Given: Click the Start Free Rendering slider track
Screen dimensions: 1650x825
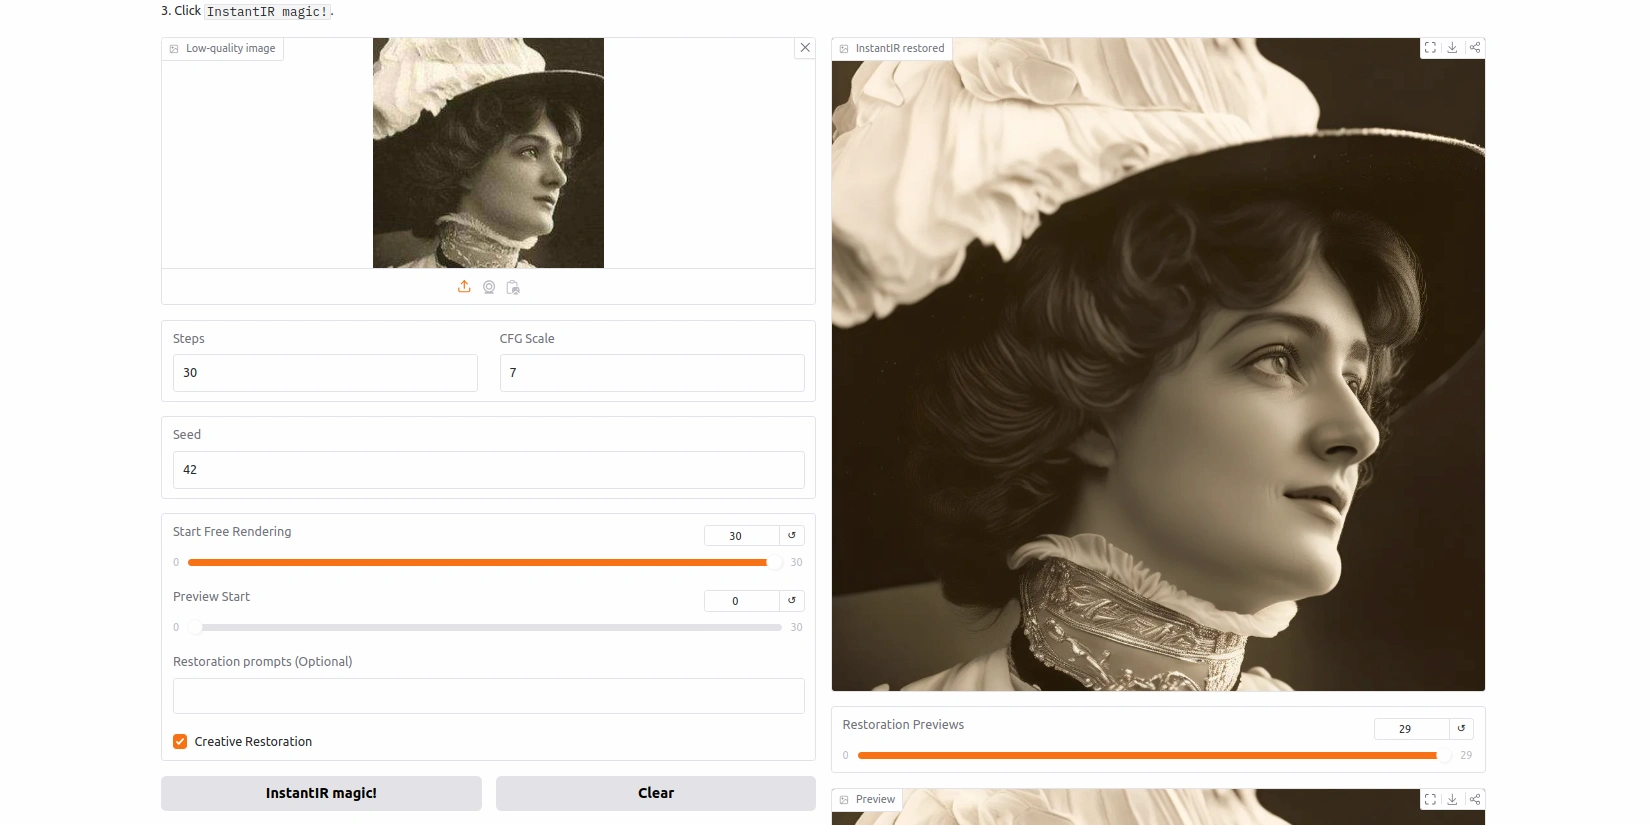Looking at the screenshot, I should pos(480,563).
